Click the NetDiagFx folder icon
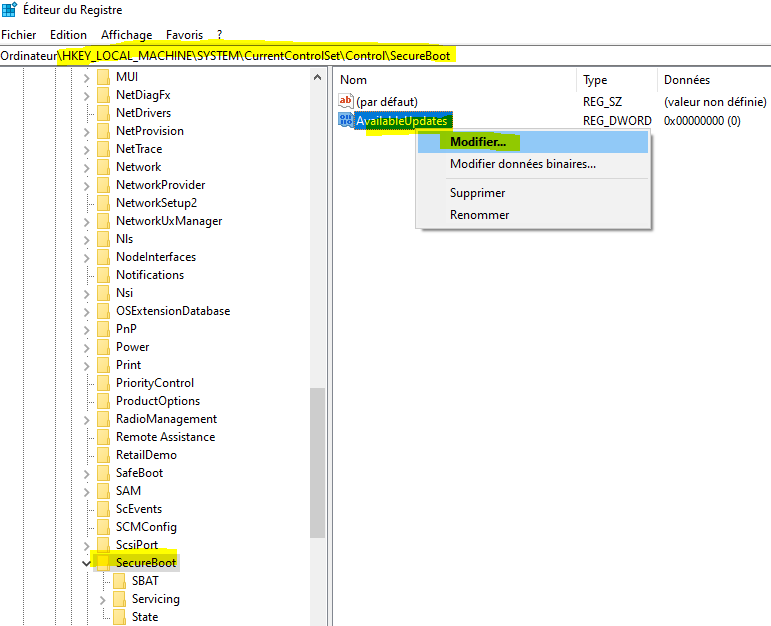This screenshot has height=626, width=771. click(103, 95)
